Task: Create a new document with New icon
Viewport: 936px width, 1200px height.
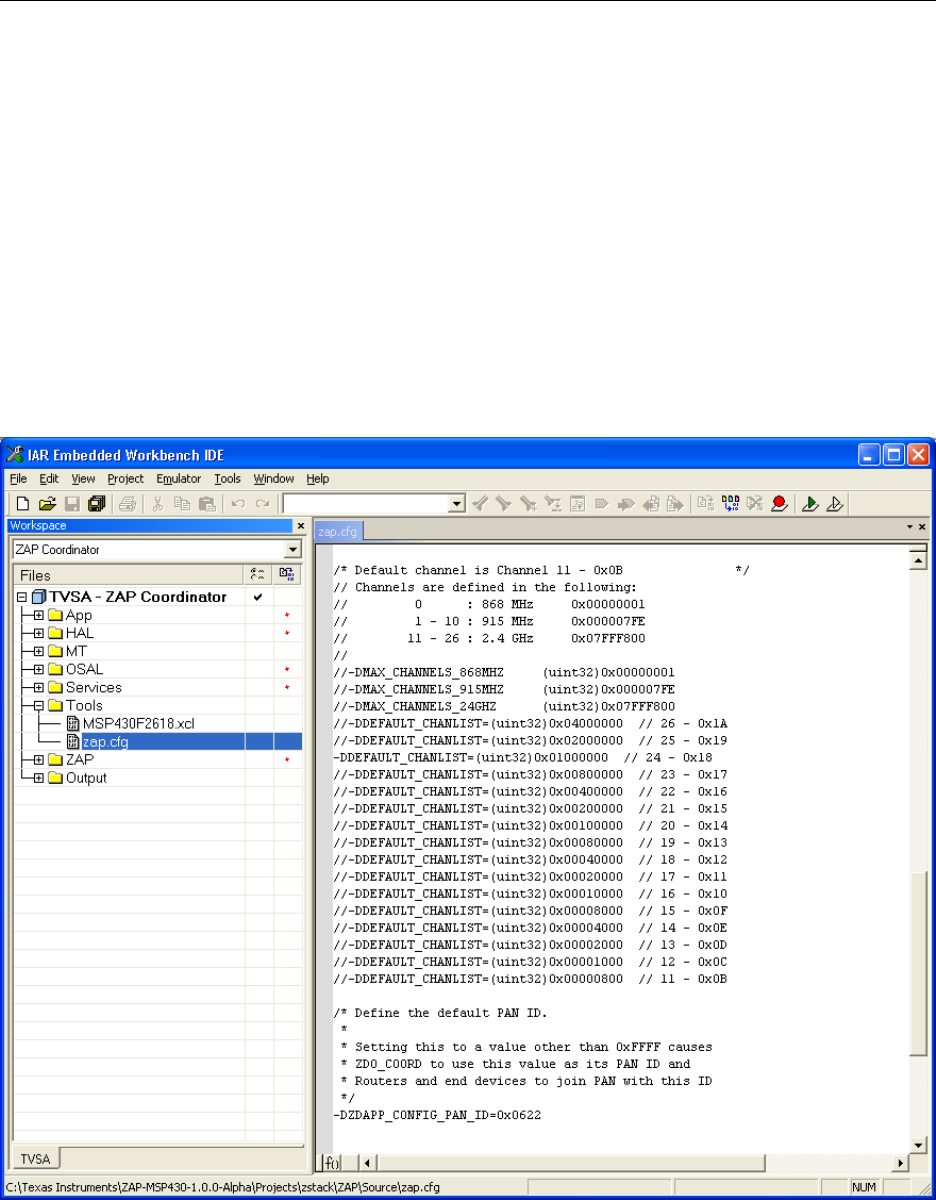Action: tap(22, 504)
